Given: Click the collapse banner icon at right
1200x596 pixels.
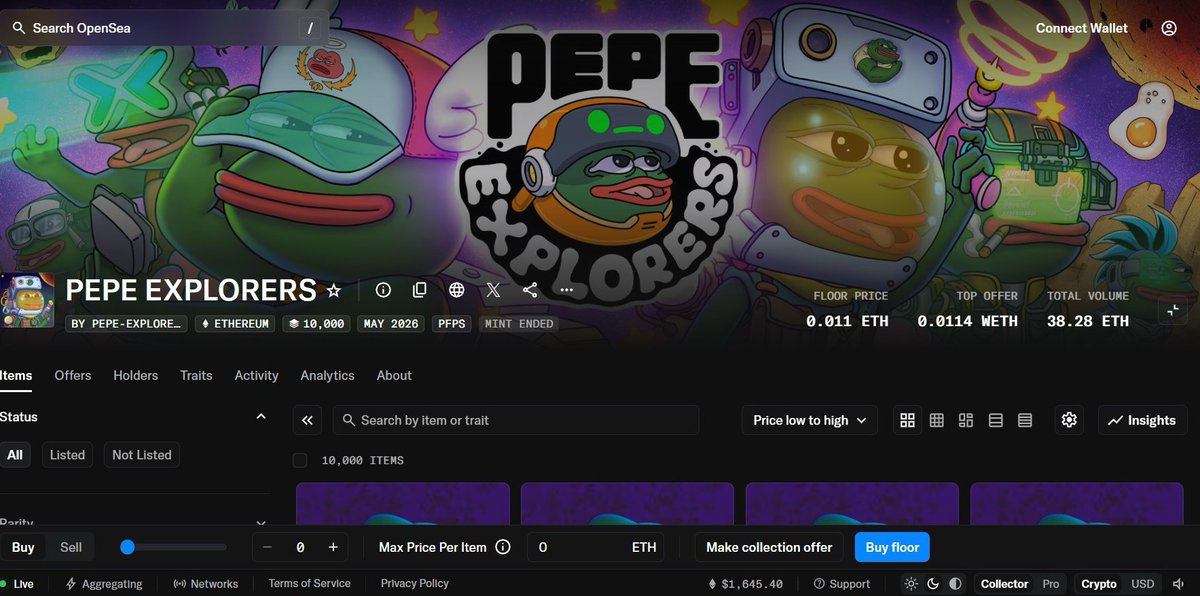Looking at the screenshot, I should click(1173, 310).
